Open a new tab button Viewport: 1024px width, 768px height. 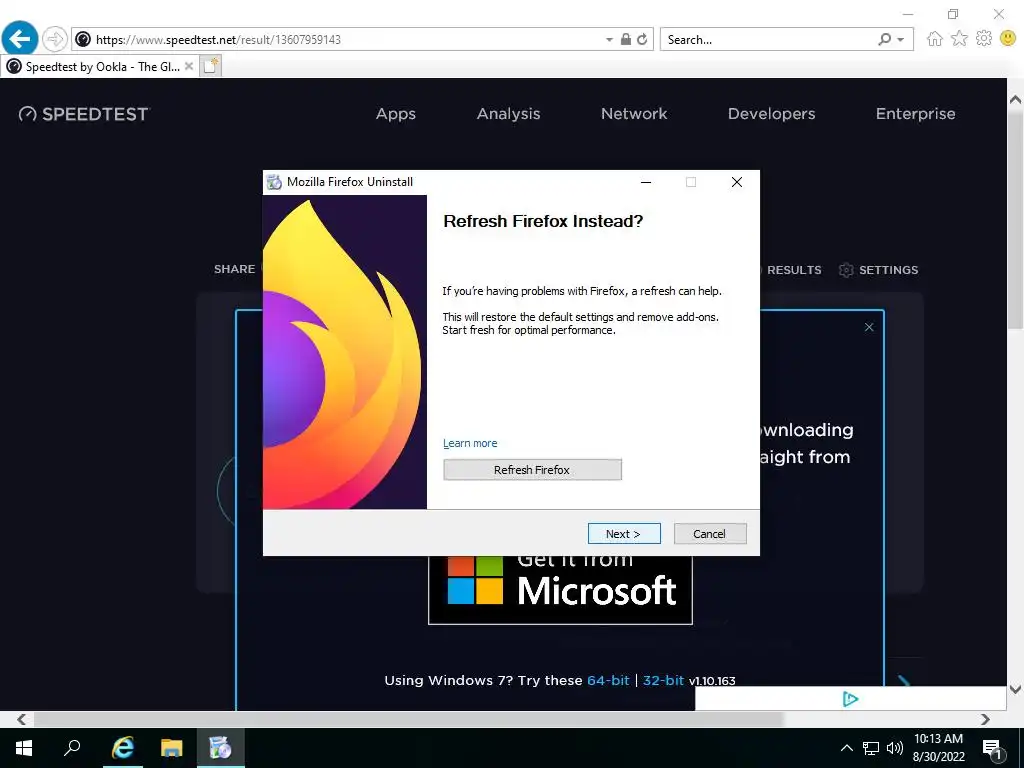211,66
